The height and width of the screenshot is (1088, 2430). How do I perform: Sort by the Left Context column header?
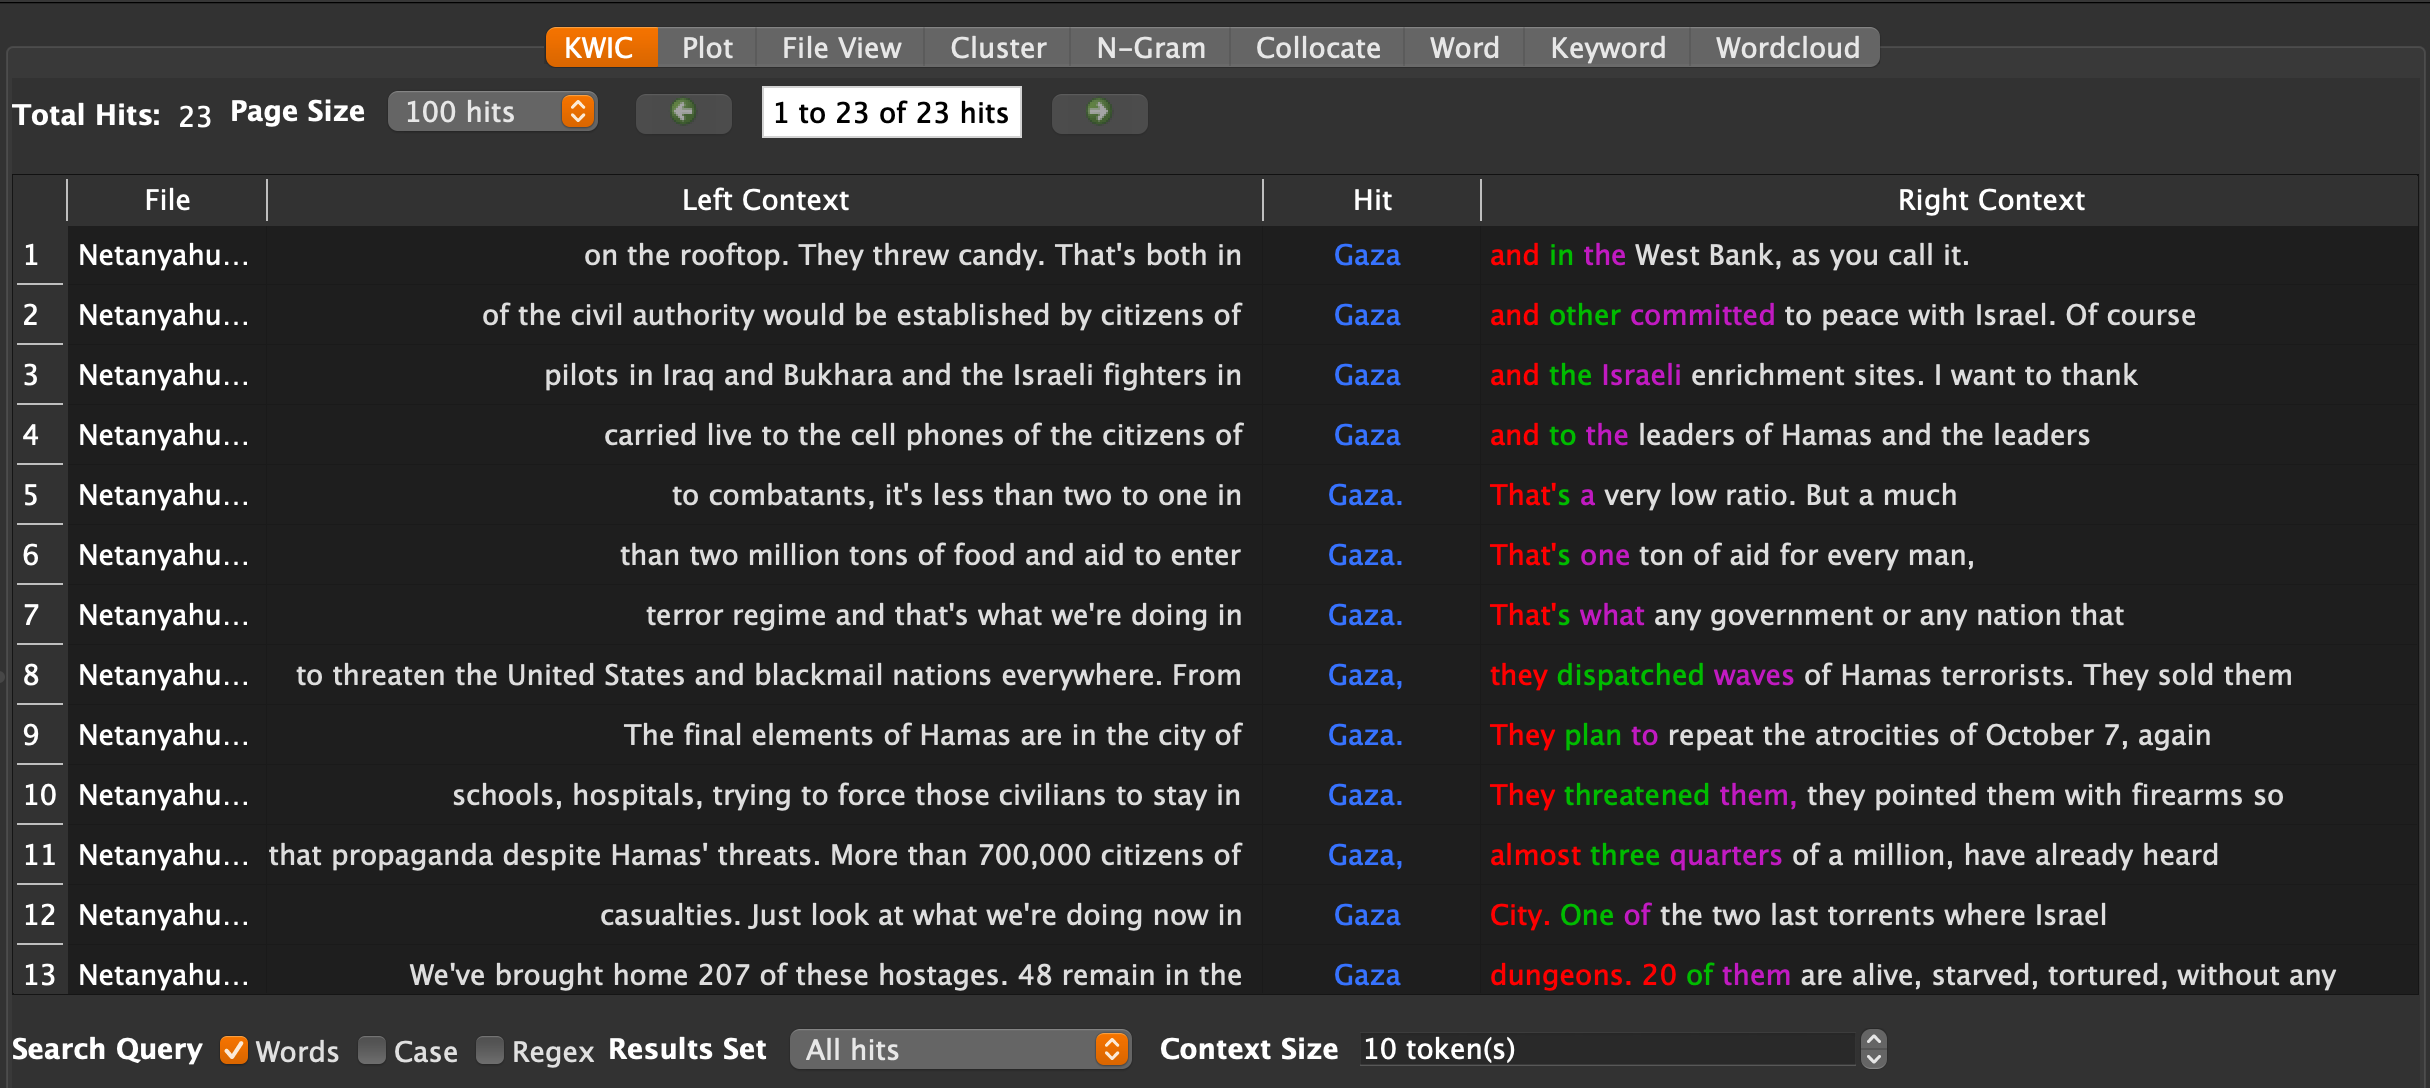tap(765, 200)
